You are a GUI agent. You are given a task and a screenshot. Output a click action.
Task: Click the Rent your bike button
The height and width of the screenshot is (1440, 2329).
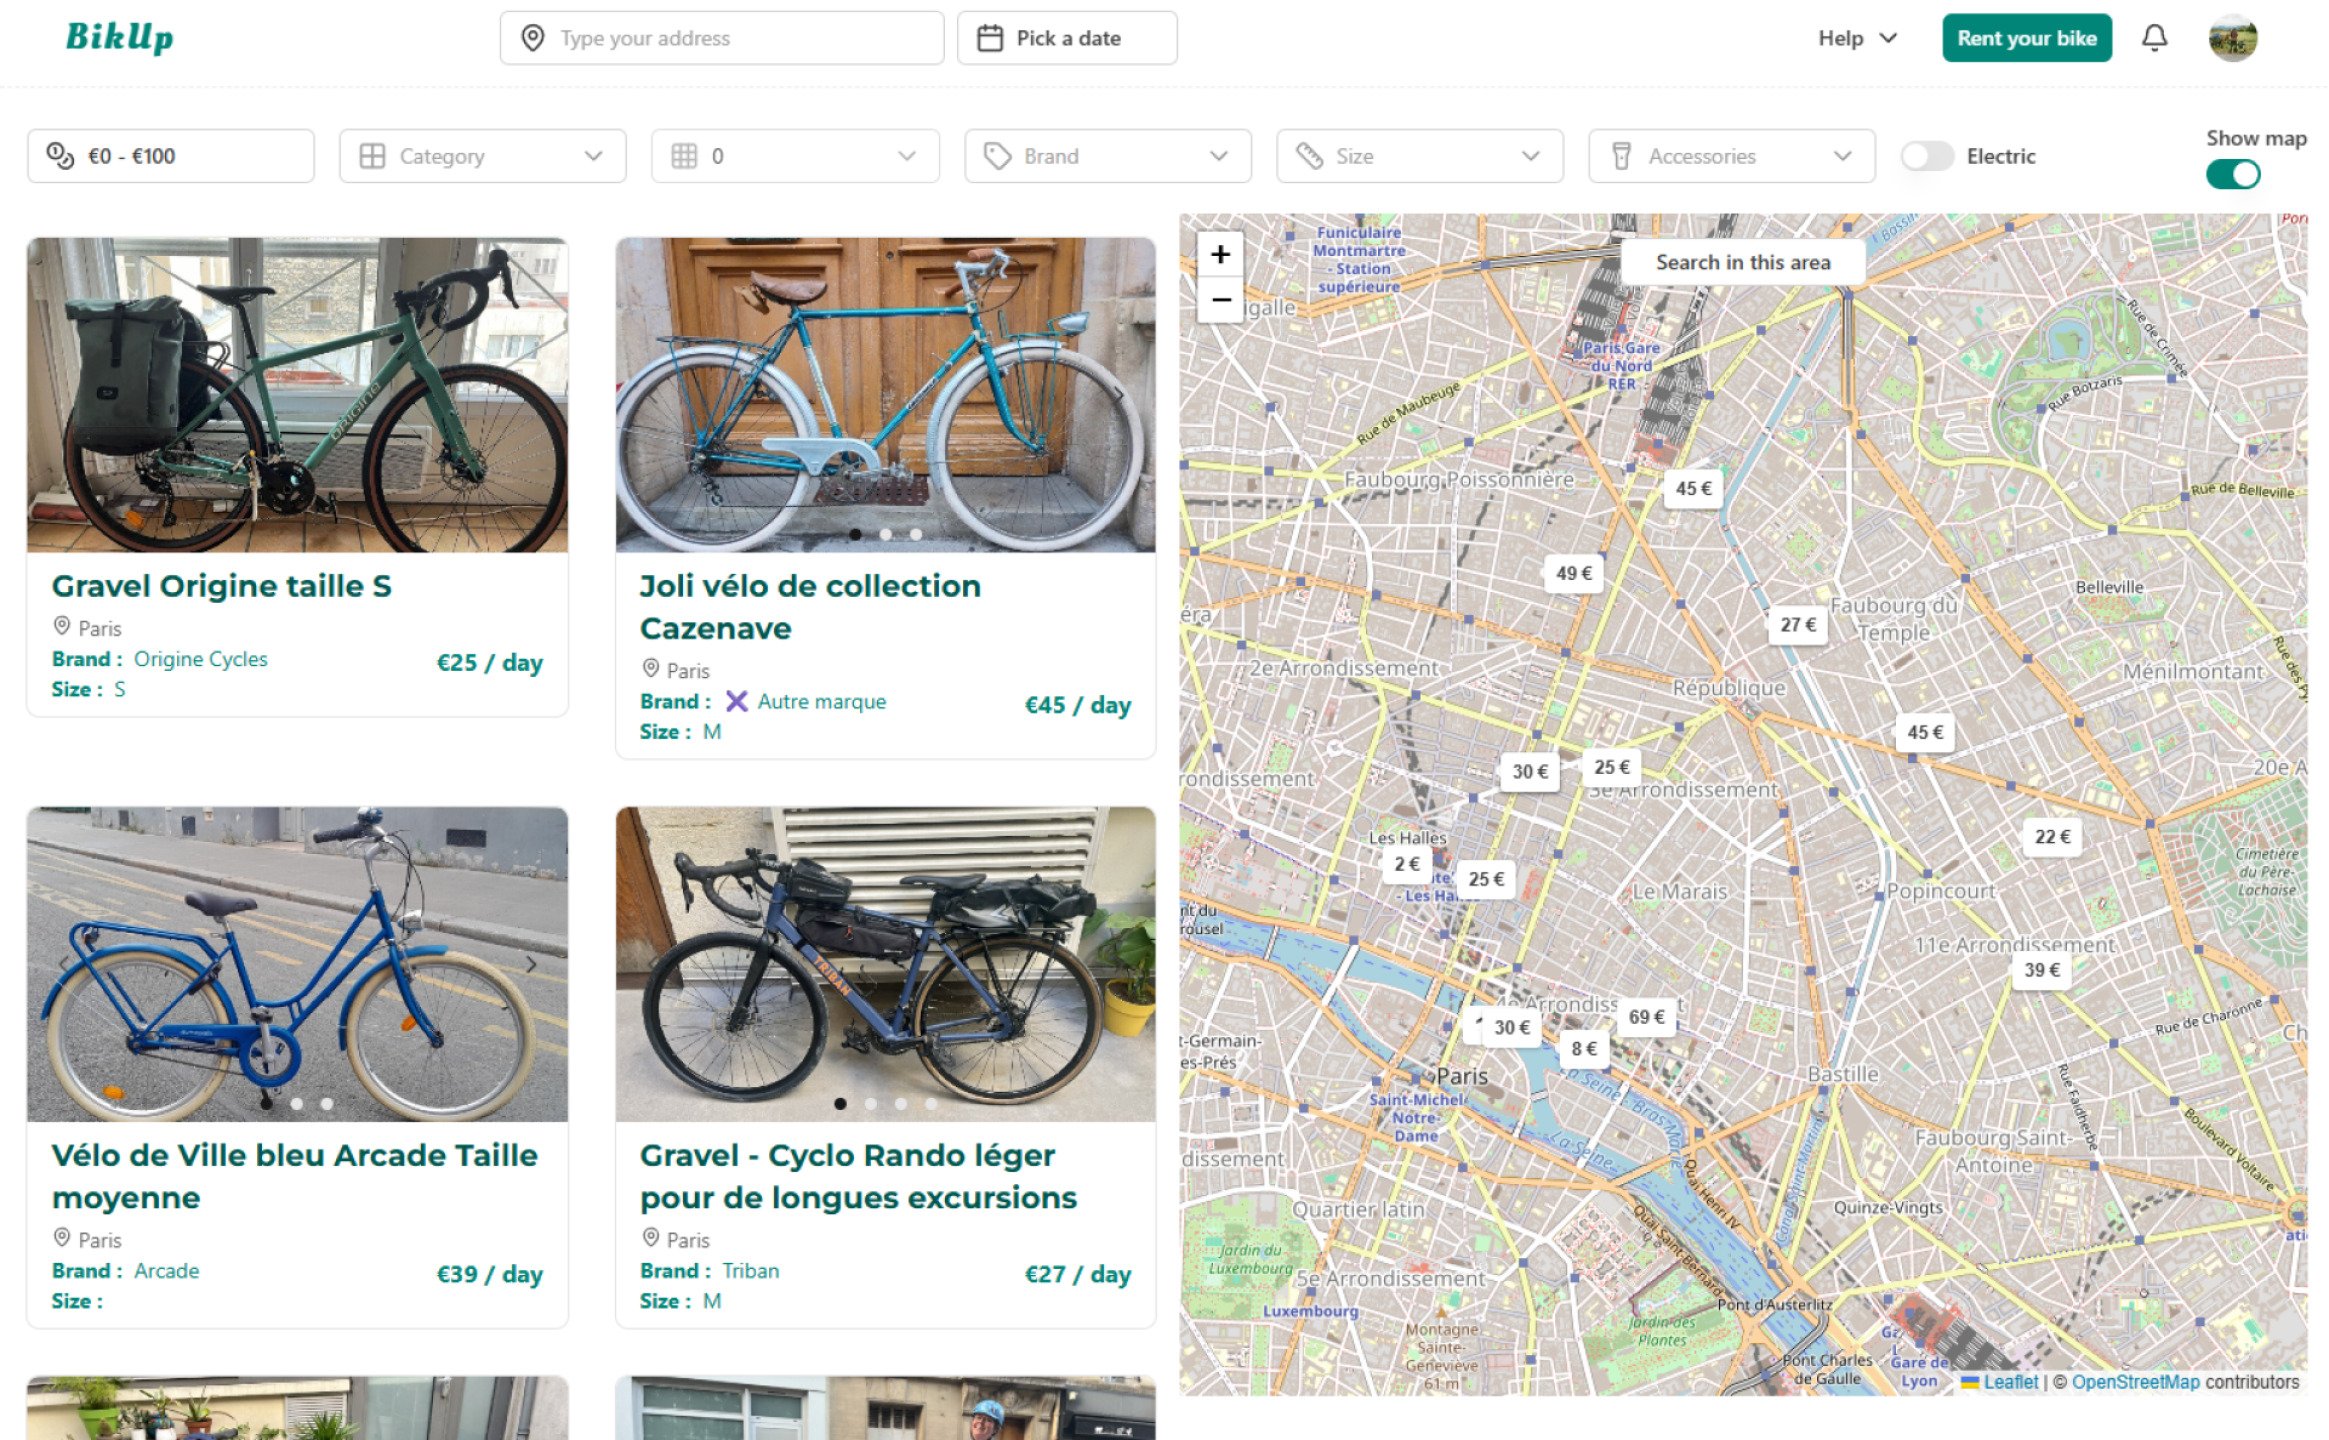click(x=2026, y=38)
